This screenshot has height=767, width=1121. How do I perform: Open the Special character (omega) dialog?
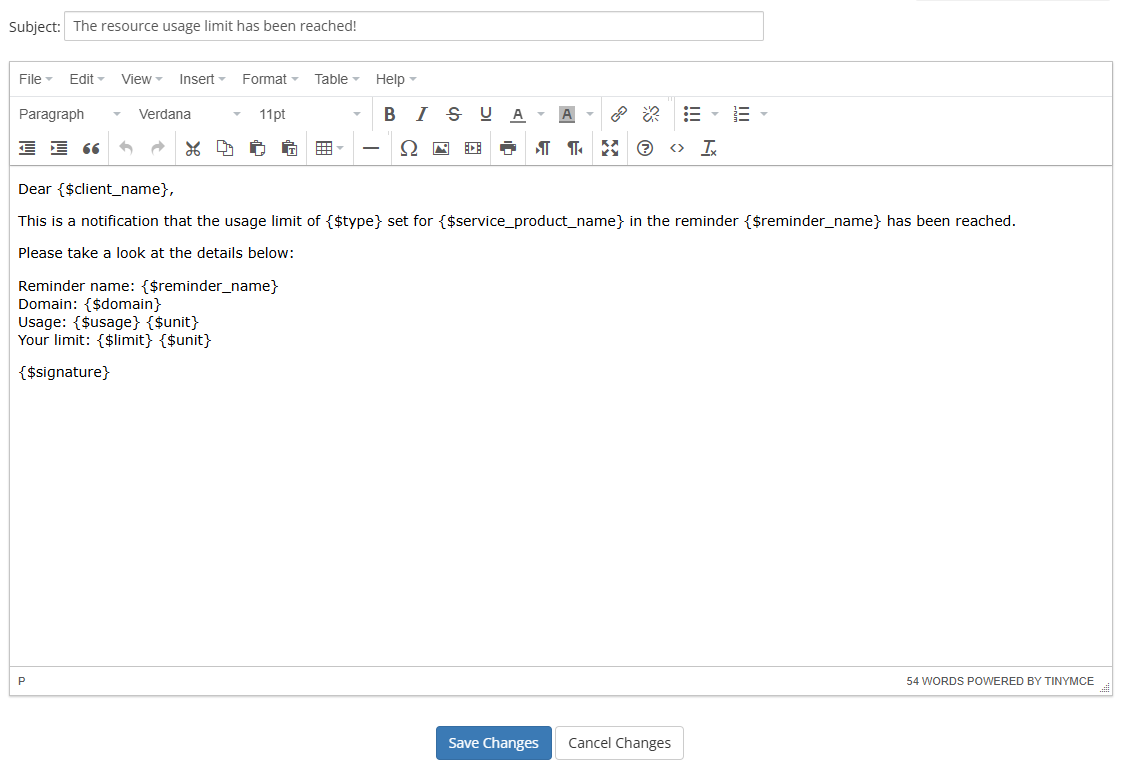click(409, 148)
